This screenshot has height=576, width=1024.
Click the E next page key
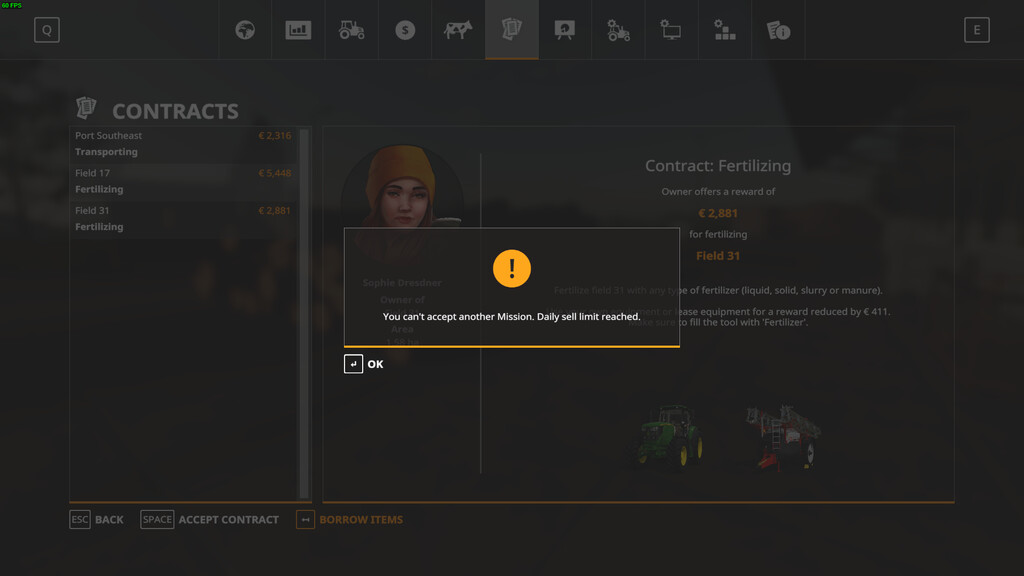tap(976, 30)
